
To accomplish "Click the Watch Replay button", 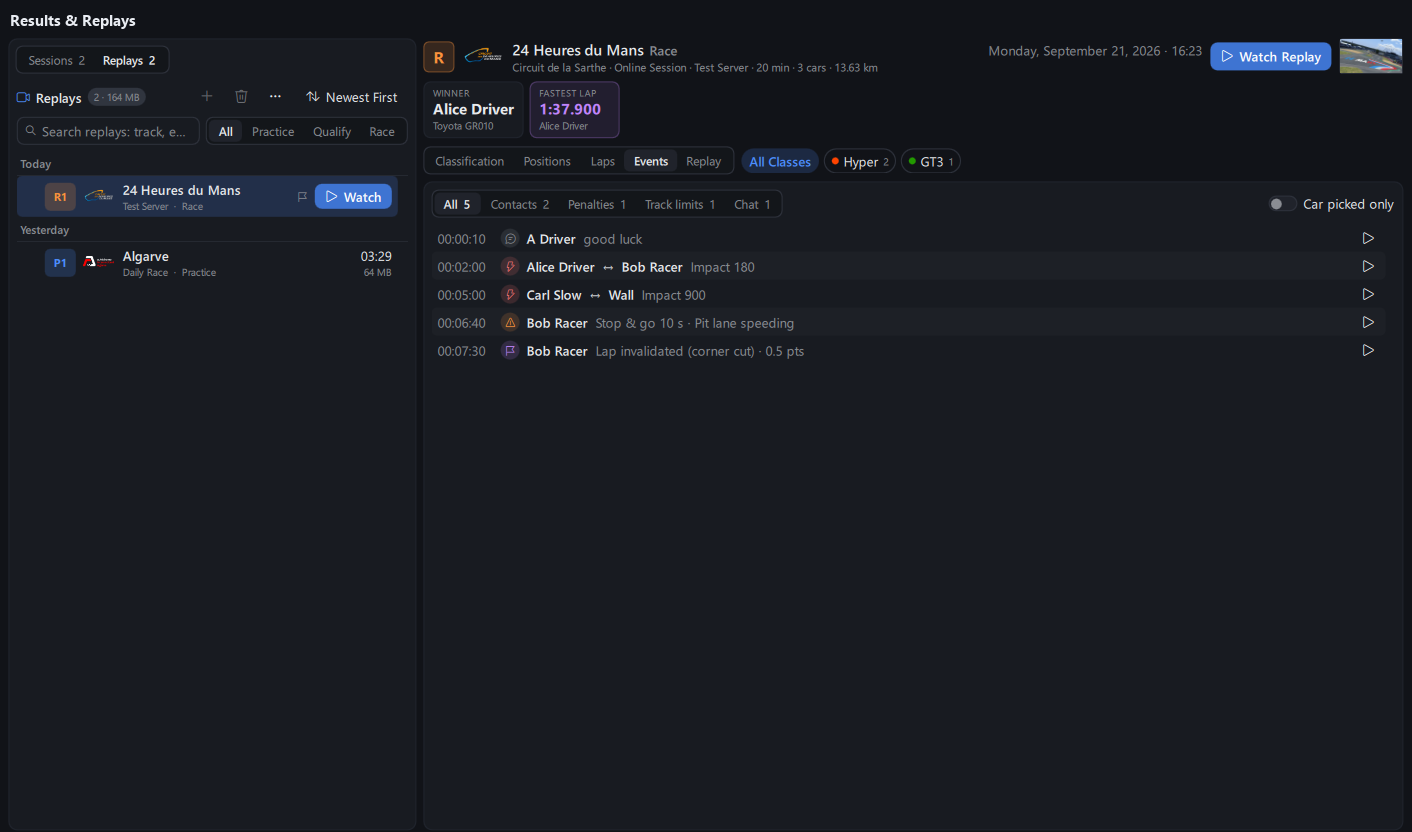I will [1270, 57].
